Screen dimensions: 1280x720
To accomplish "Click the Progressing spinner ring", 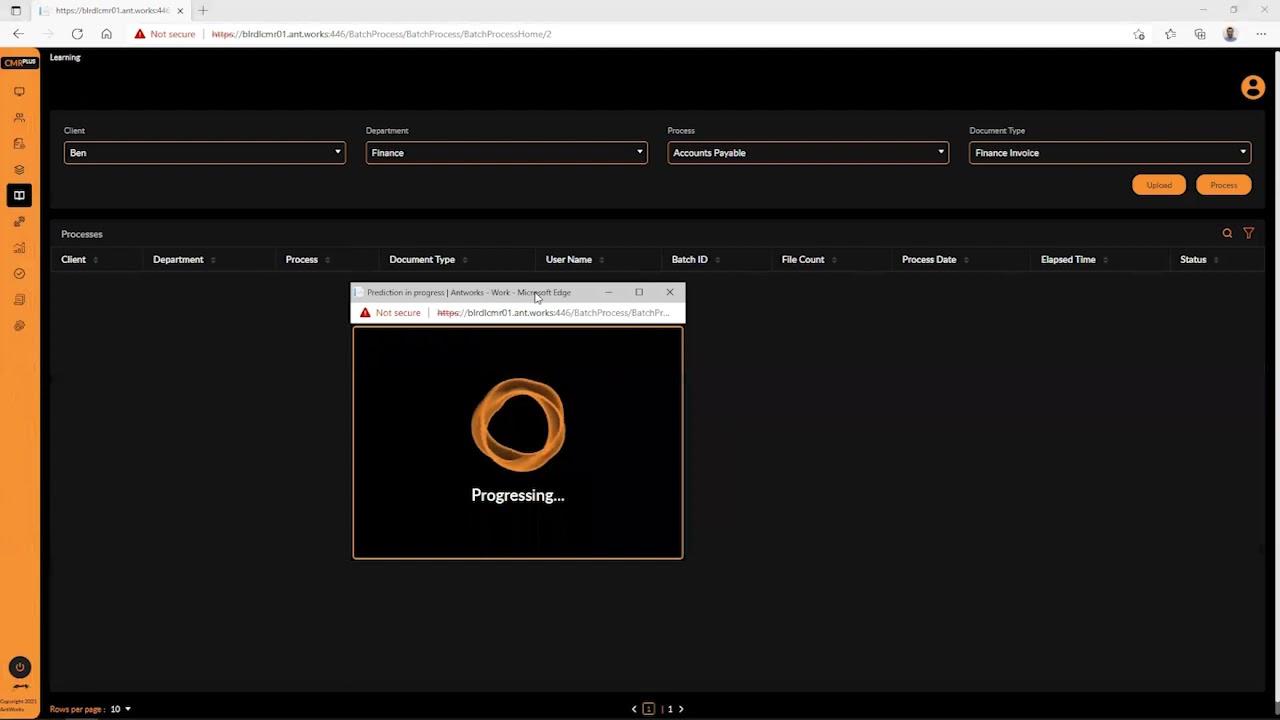I will tap(518, 425).
